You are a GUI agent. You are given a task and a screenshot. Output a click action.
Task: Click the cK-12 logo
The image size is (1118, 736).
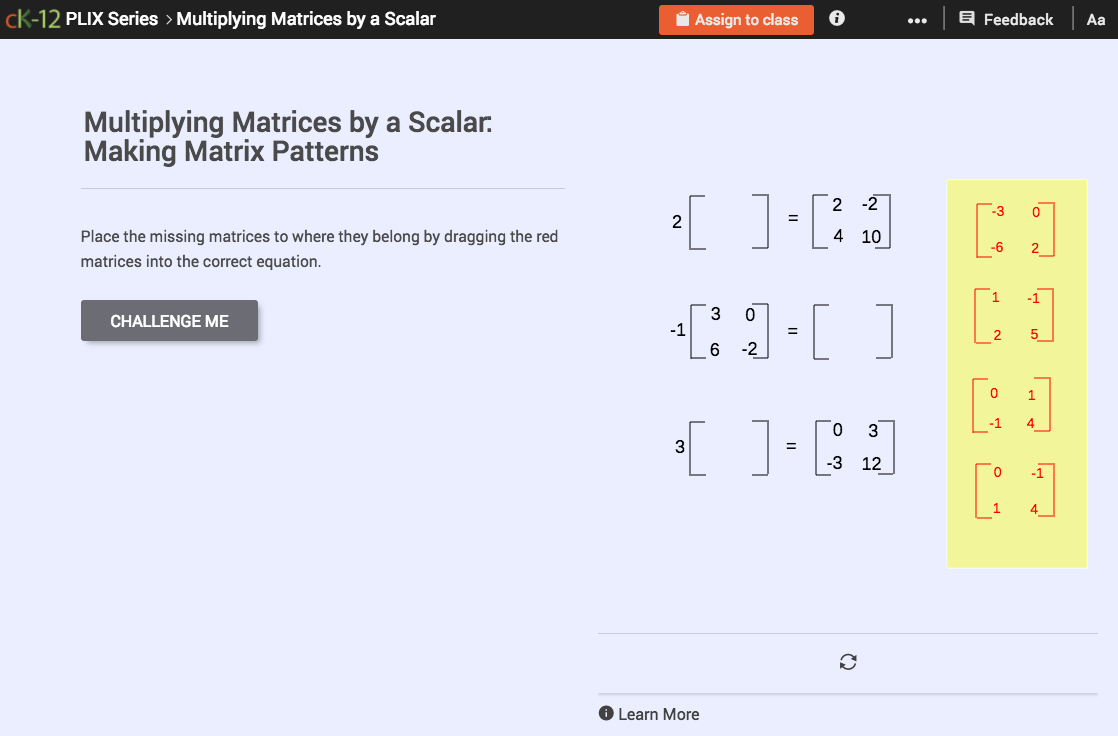[x=33, y=17]
